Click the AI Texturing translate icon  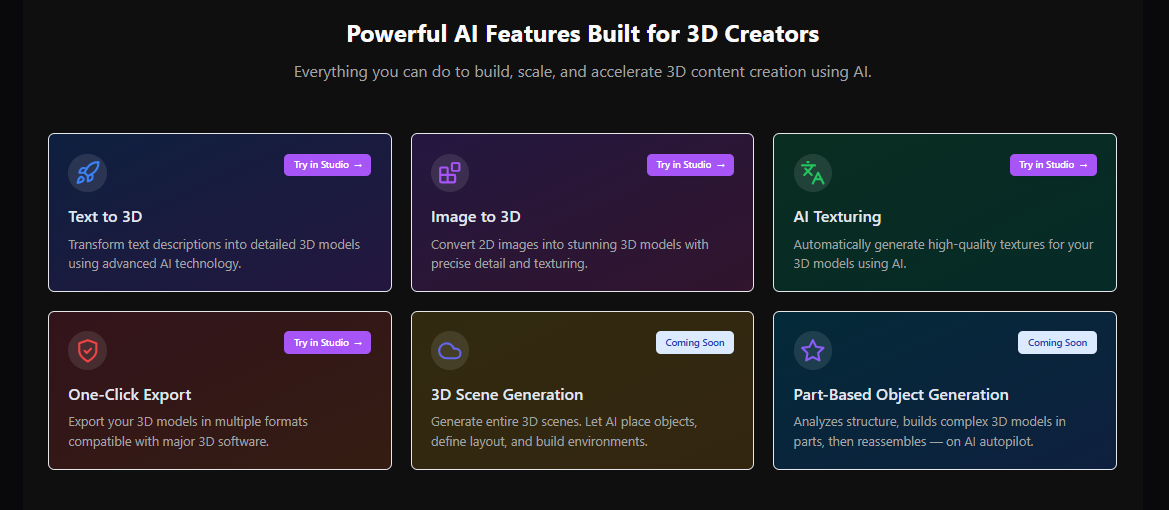(812, 173)
